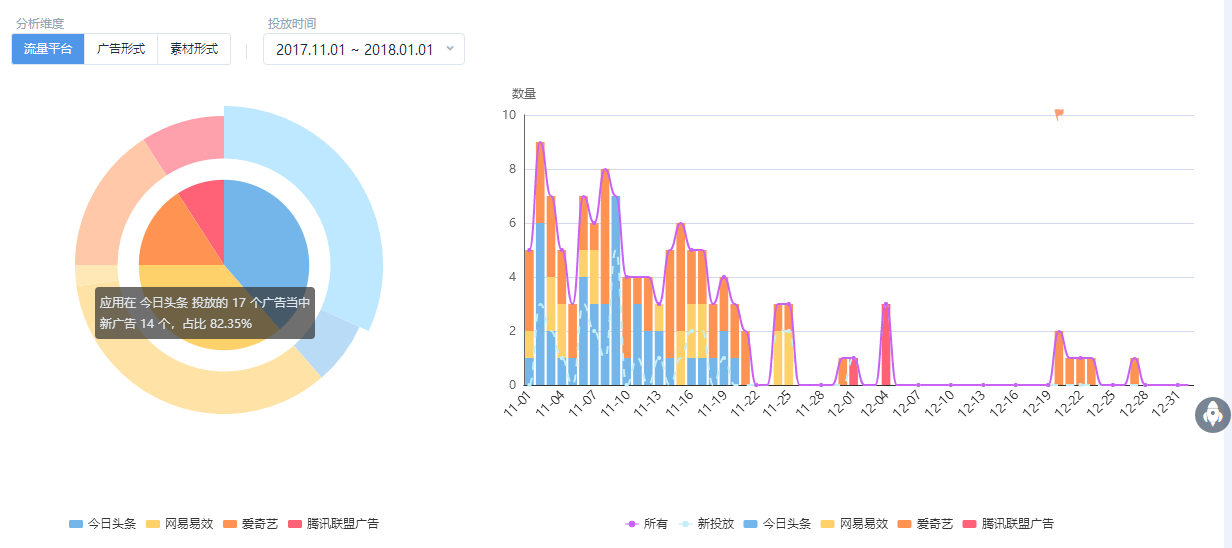Toggle 网易易效 in the pie chart legend
Screen dimensions: 1232x548
click(x=179, y=524)
